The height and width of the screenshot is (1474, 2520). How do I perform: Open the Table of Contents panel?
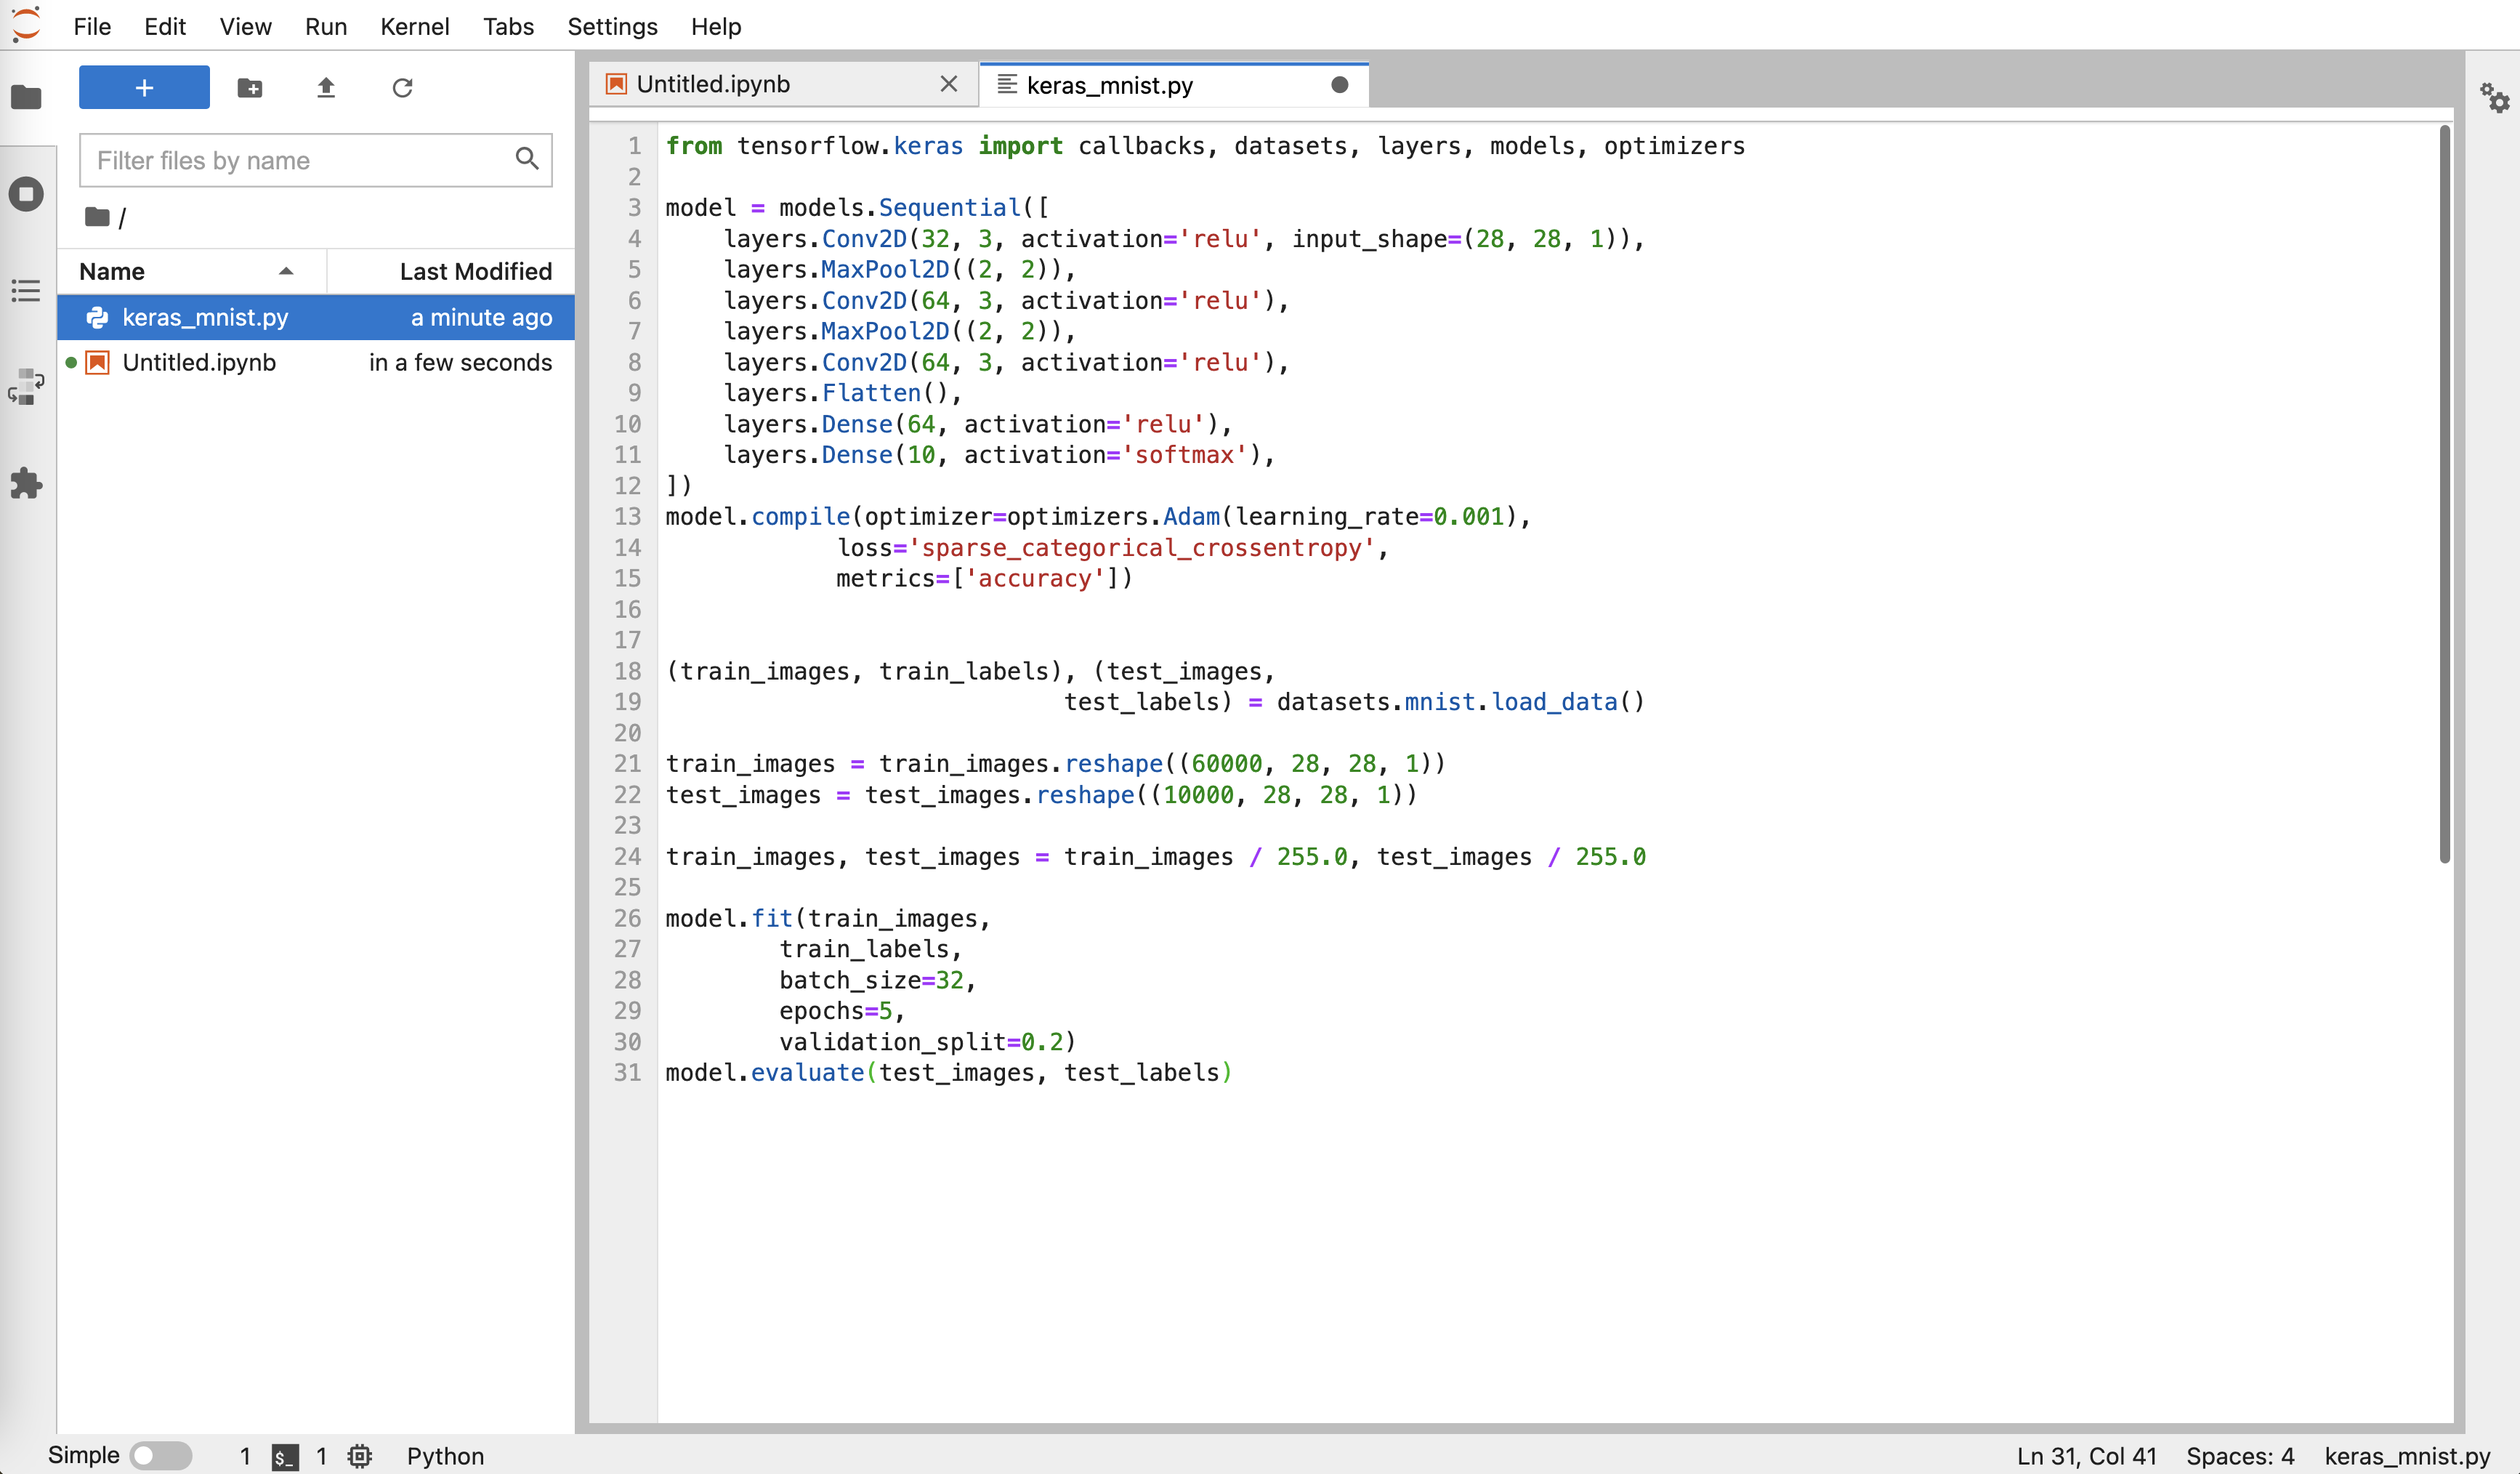click(x=26, y=290)
